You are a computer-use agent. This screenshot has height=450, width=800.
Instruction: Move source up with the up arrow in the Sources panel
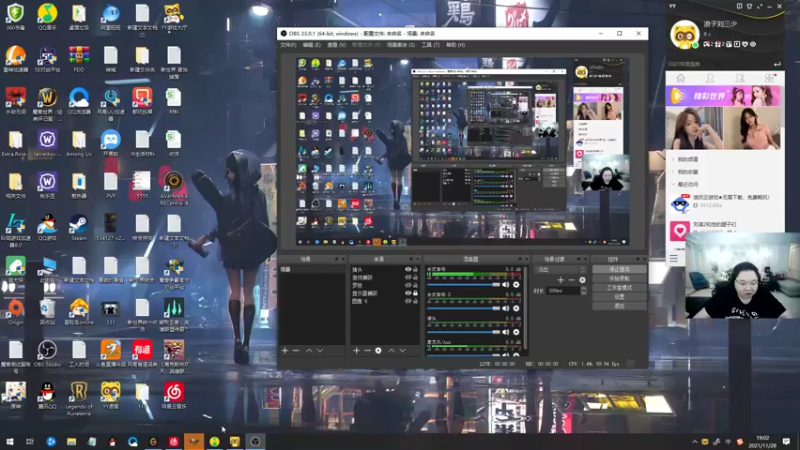click(x=391, y=351)
